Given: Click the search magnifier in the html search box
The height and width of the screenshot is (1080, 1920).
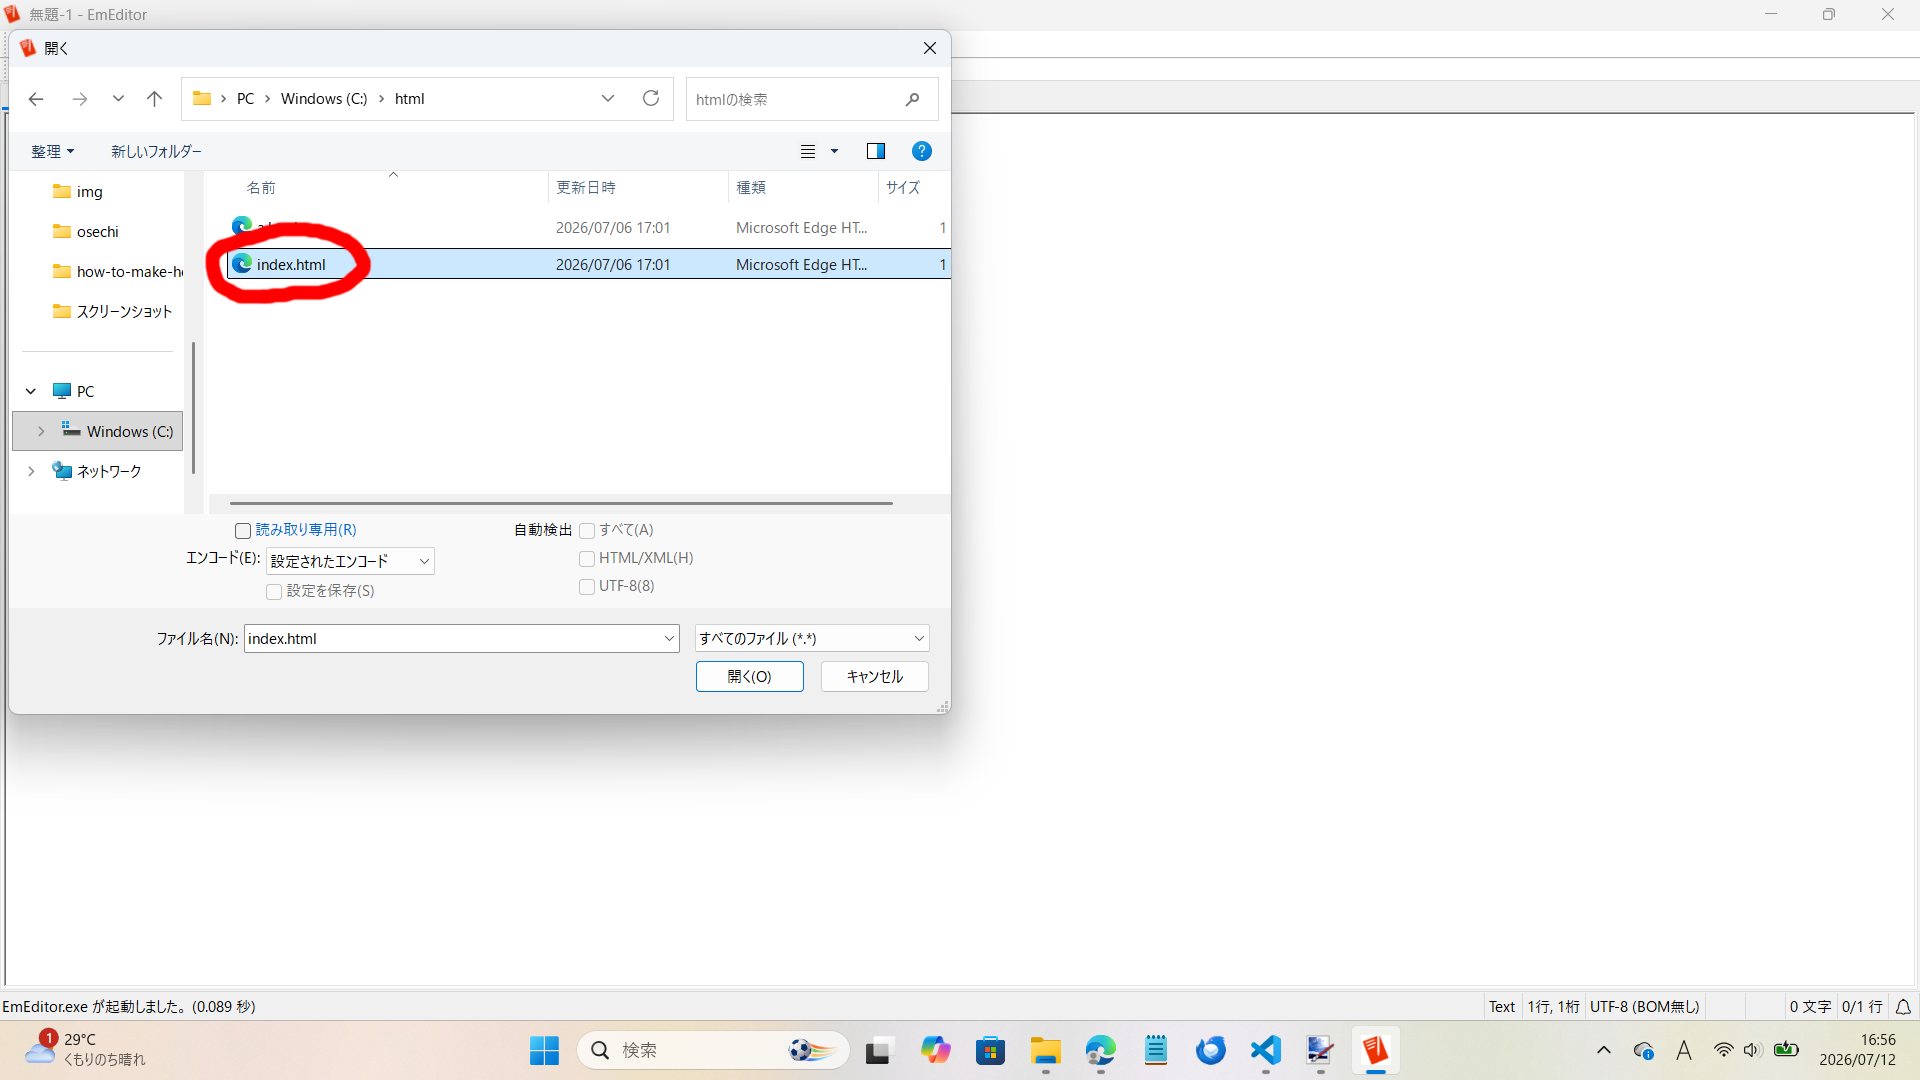Looking at the screenshot, I should (912, 99).
